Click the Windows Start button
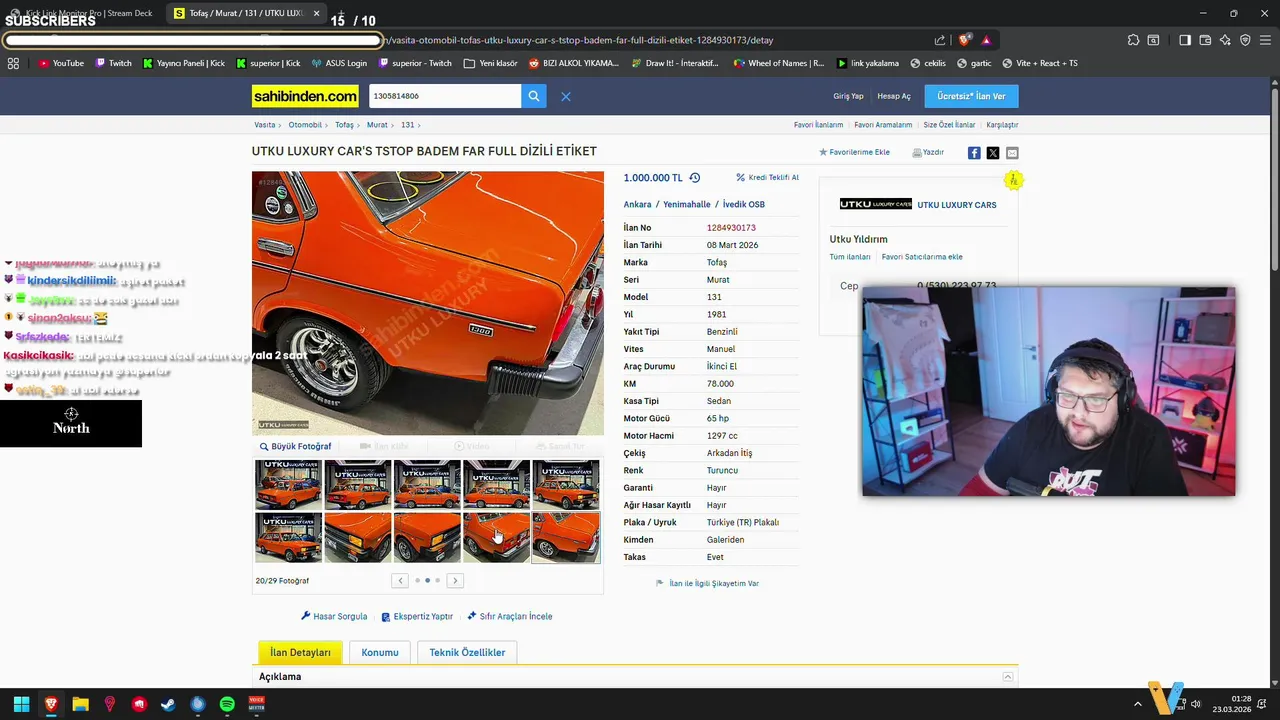This screenshot has width=1280, height=720. click(x=21, y=704)
